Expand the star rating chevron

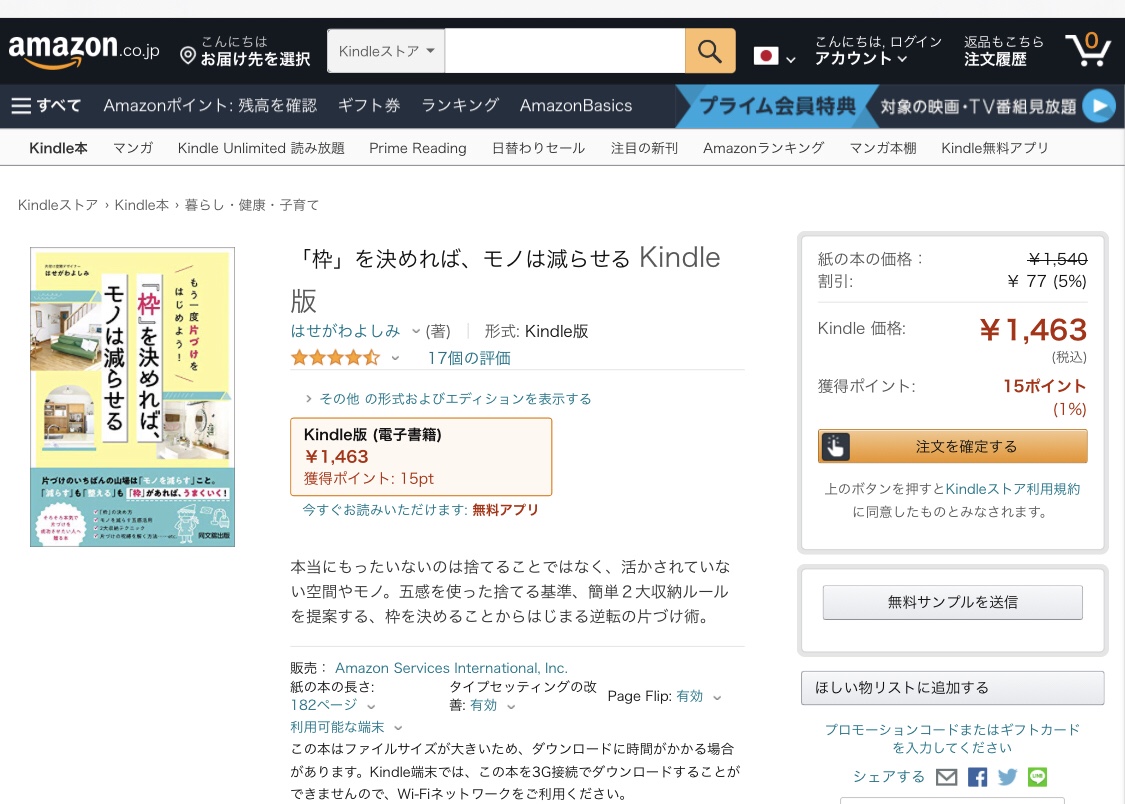pos(395,358)
